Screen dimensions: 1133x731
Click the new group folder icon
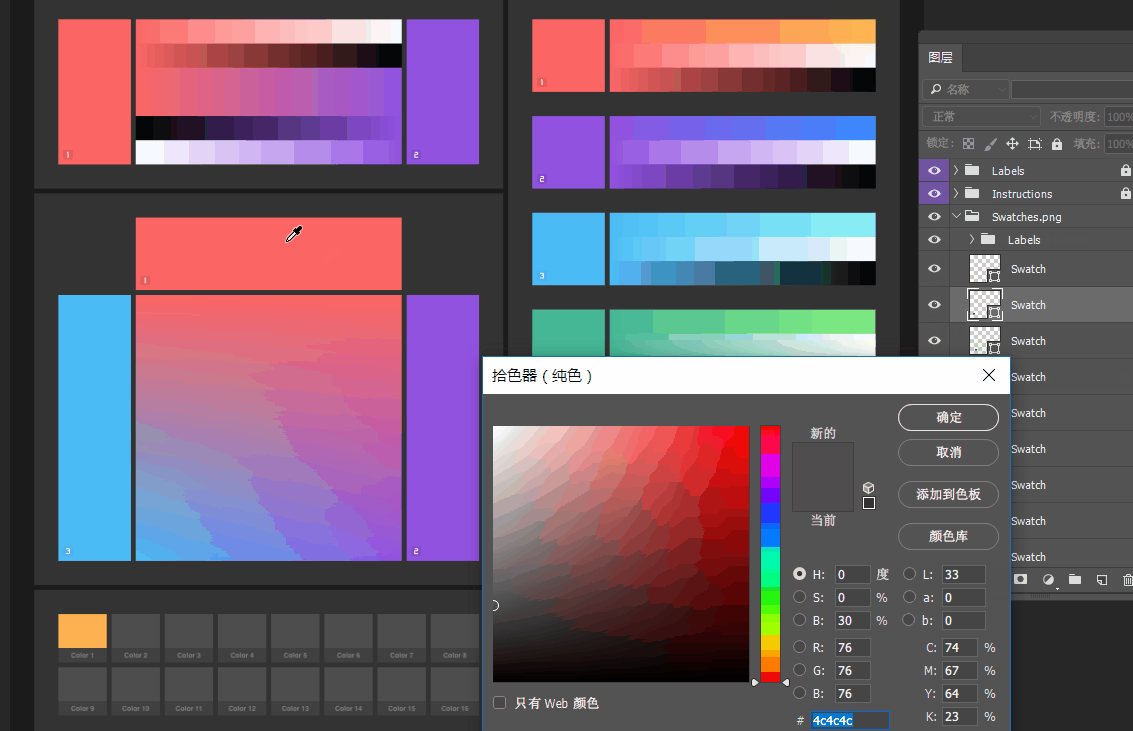tap(1075, 579)
